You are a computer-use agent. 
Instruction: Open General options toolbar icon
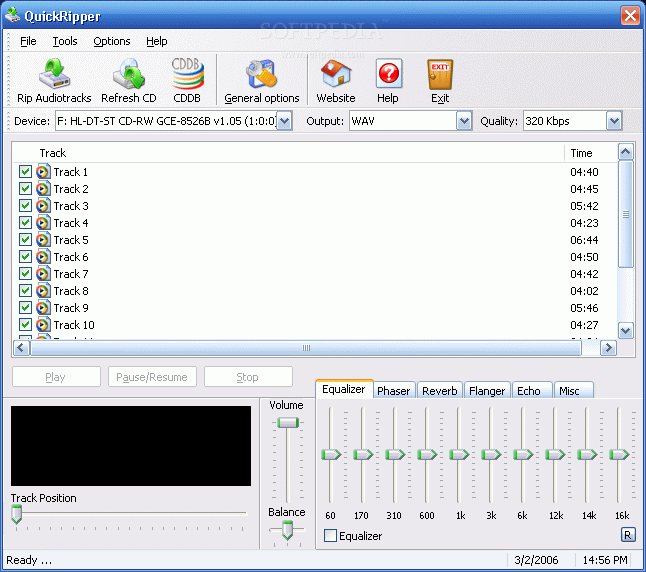[x=261, y=73]
